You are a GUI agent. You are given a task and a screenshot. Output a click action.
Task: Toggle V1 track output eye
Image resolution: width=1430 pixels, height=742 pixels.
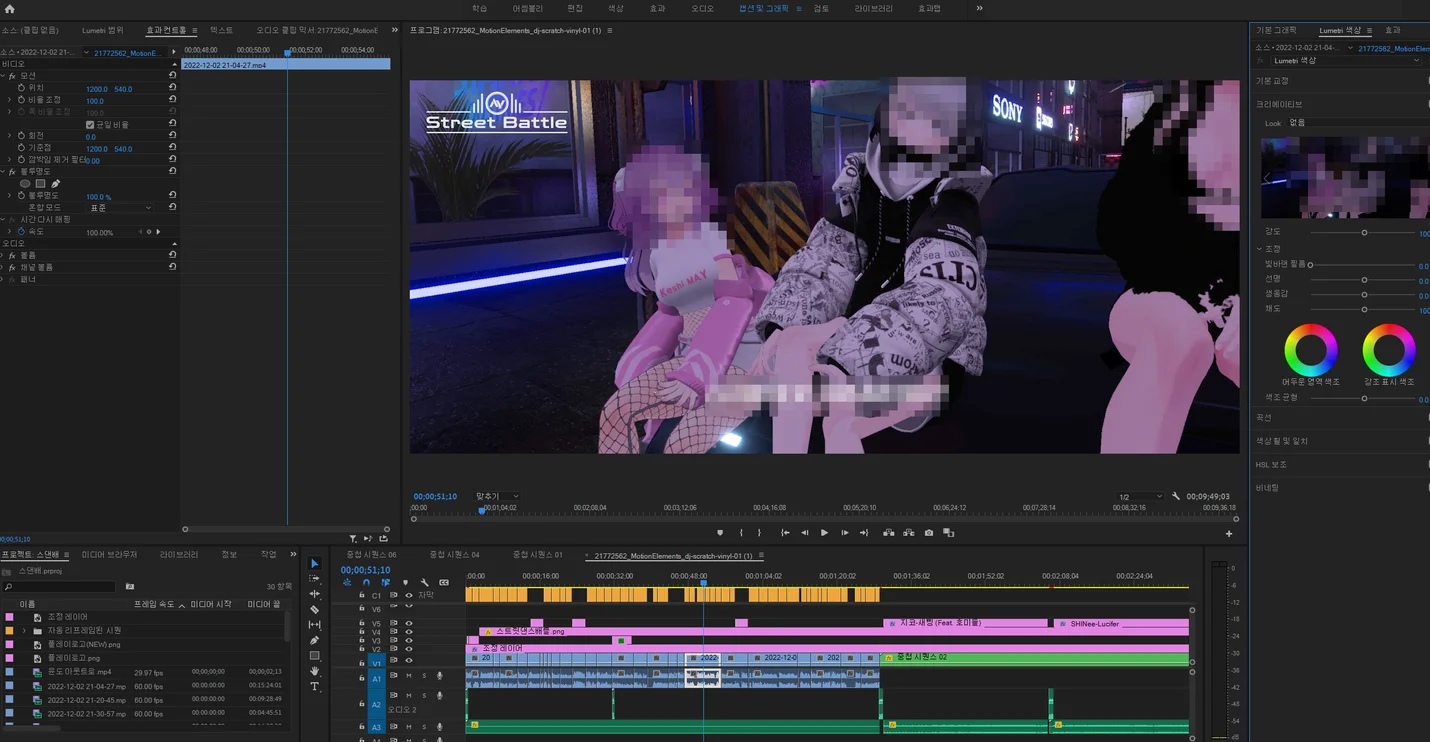click(x=408, y=660)
